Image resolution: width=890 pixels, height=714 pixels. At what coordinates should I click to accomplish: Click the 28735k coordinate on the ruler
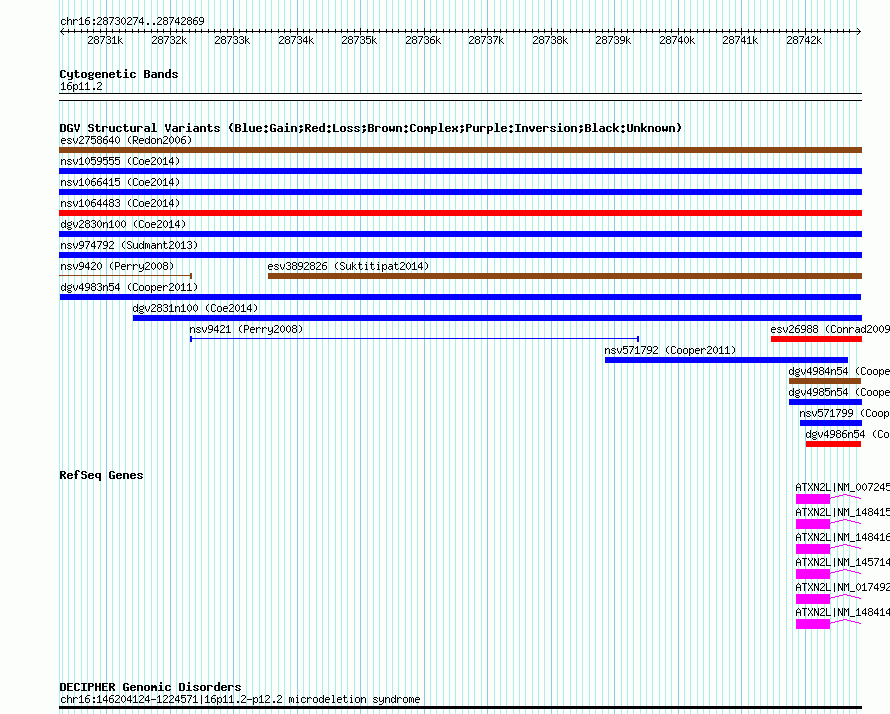pyautogui.click(x=359, y=40)
